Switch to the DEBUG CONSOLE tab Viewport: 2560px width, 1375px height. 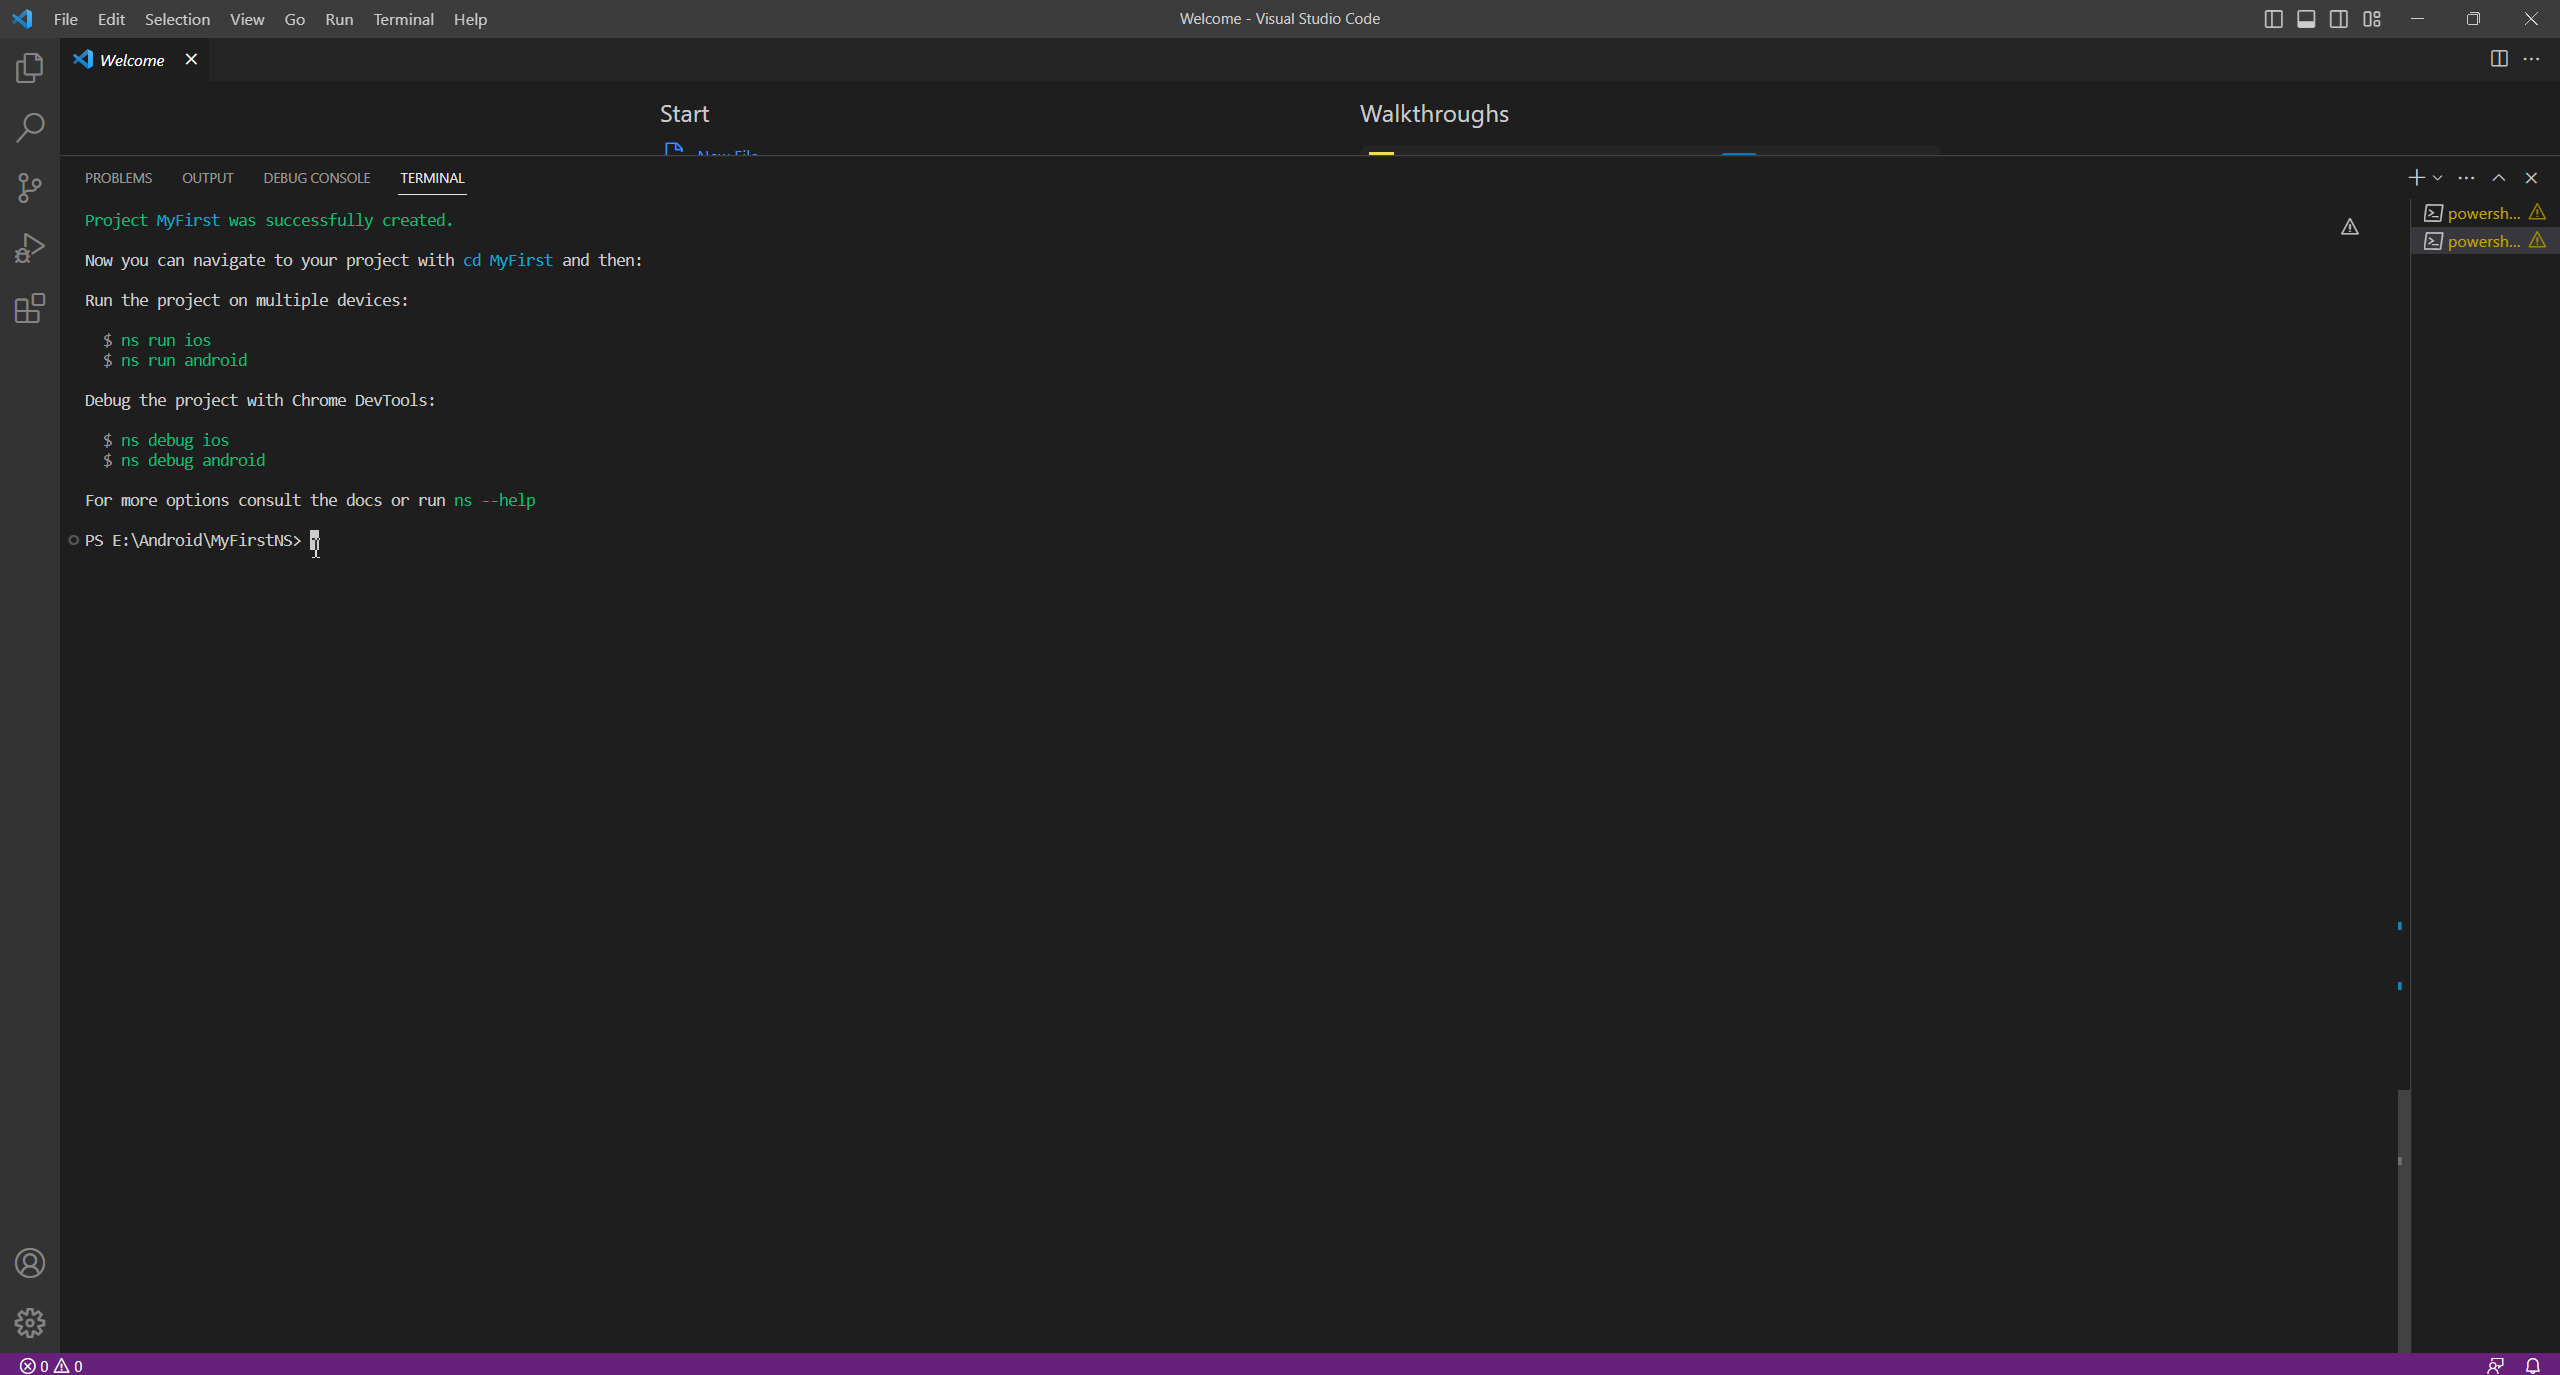point(317,178)
